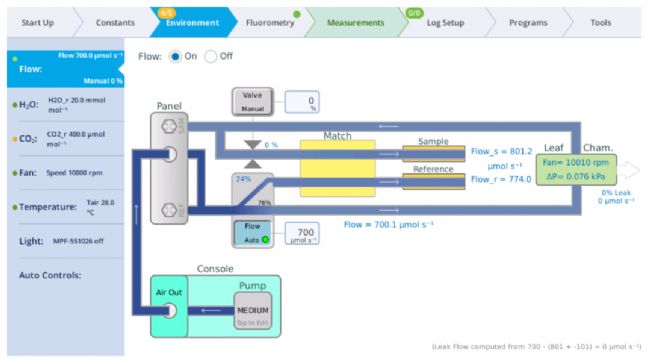Open the H2O settings in sidebar

pyautogui.click(x=65, y=105)
